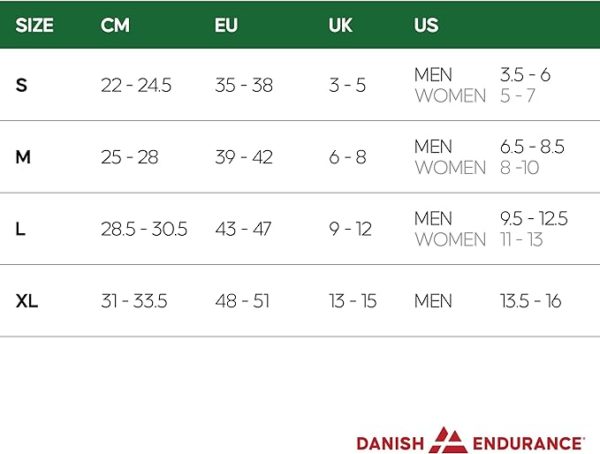
Task: Click the DANISH brand text
Action: (x=390, y=444)
